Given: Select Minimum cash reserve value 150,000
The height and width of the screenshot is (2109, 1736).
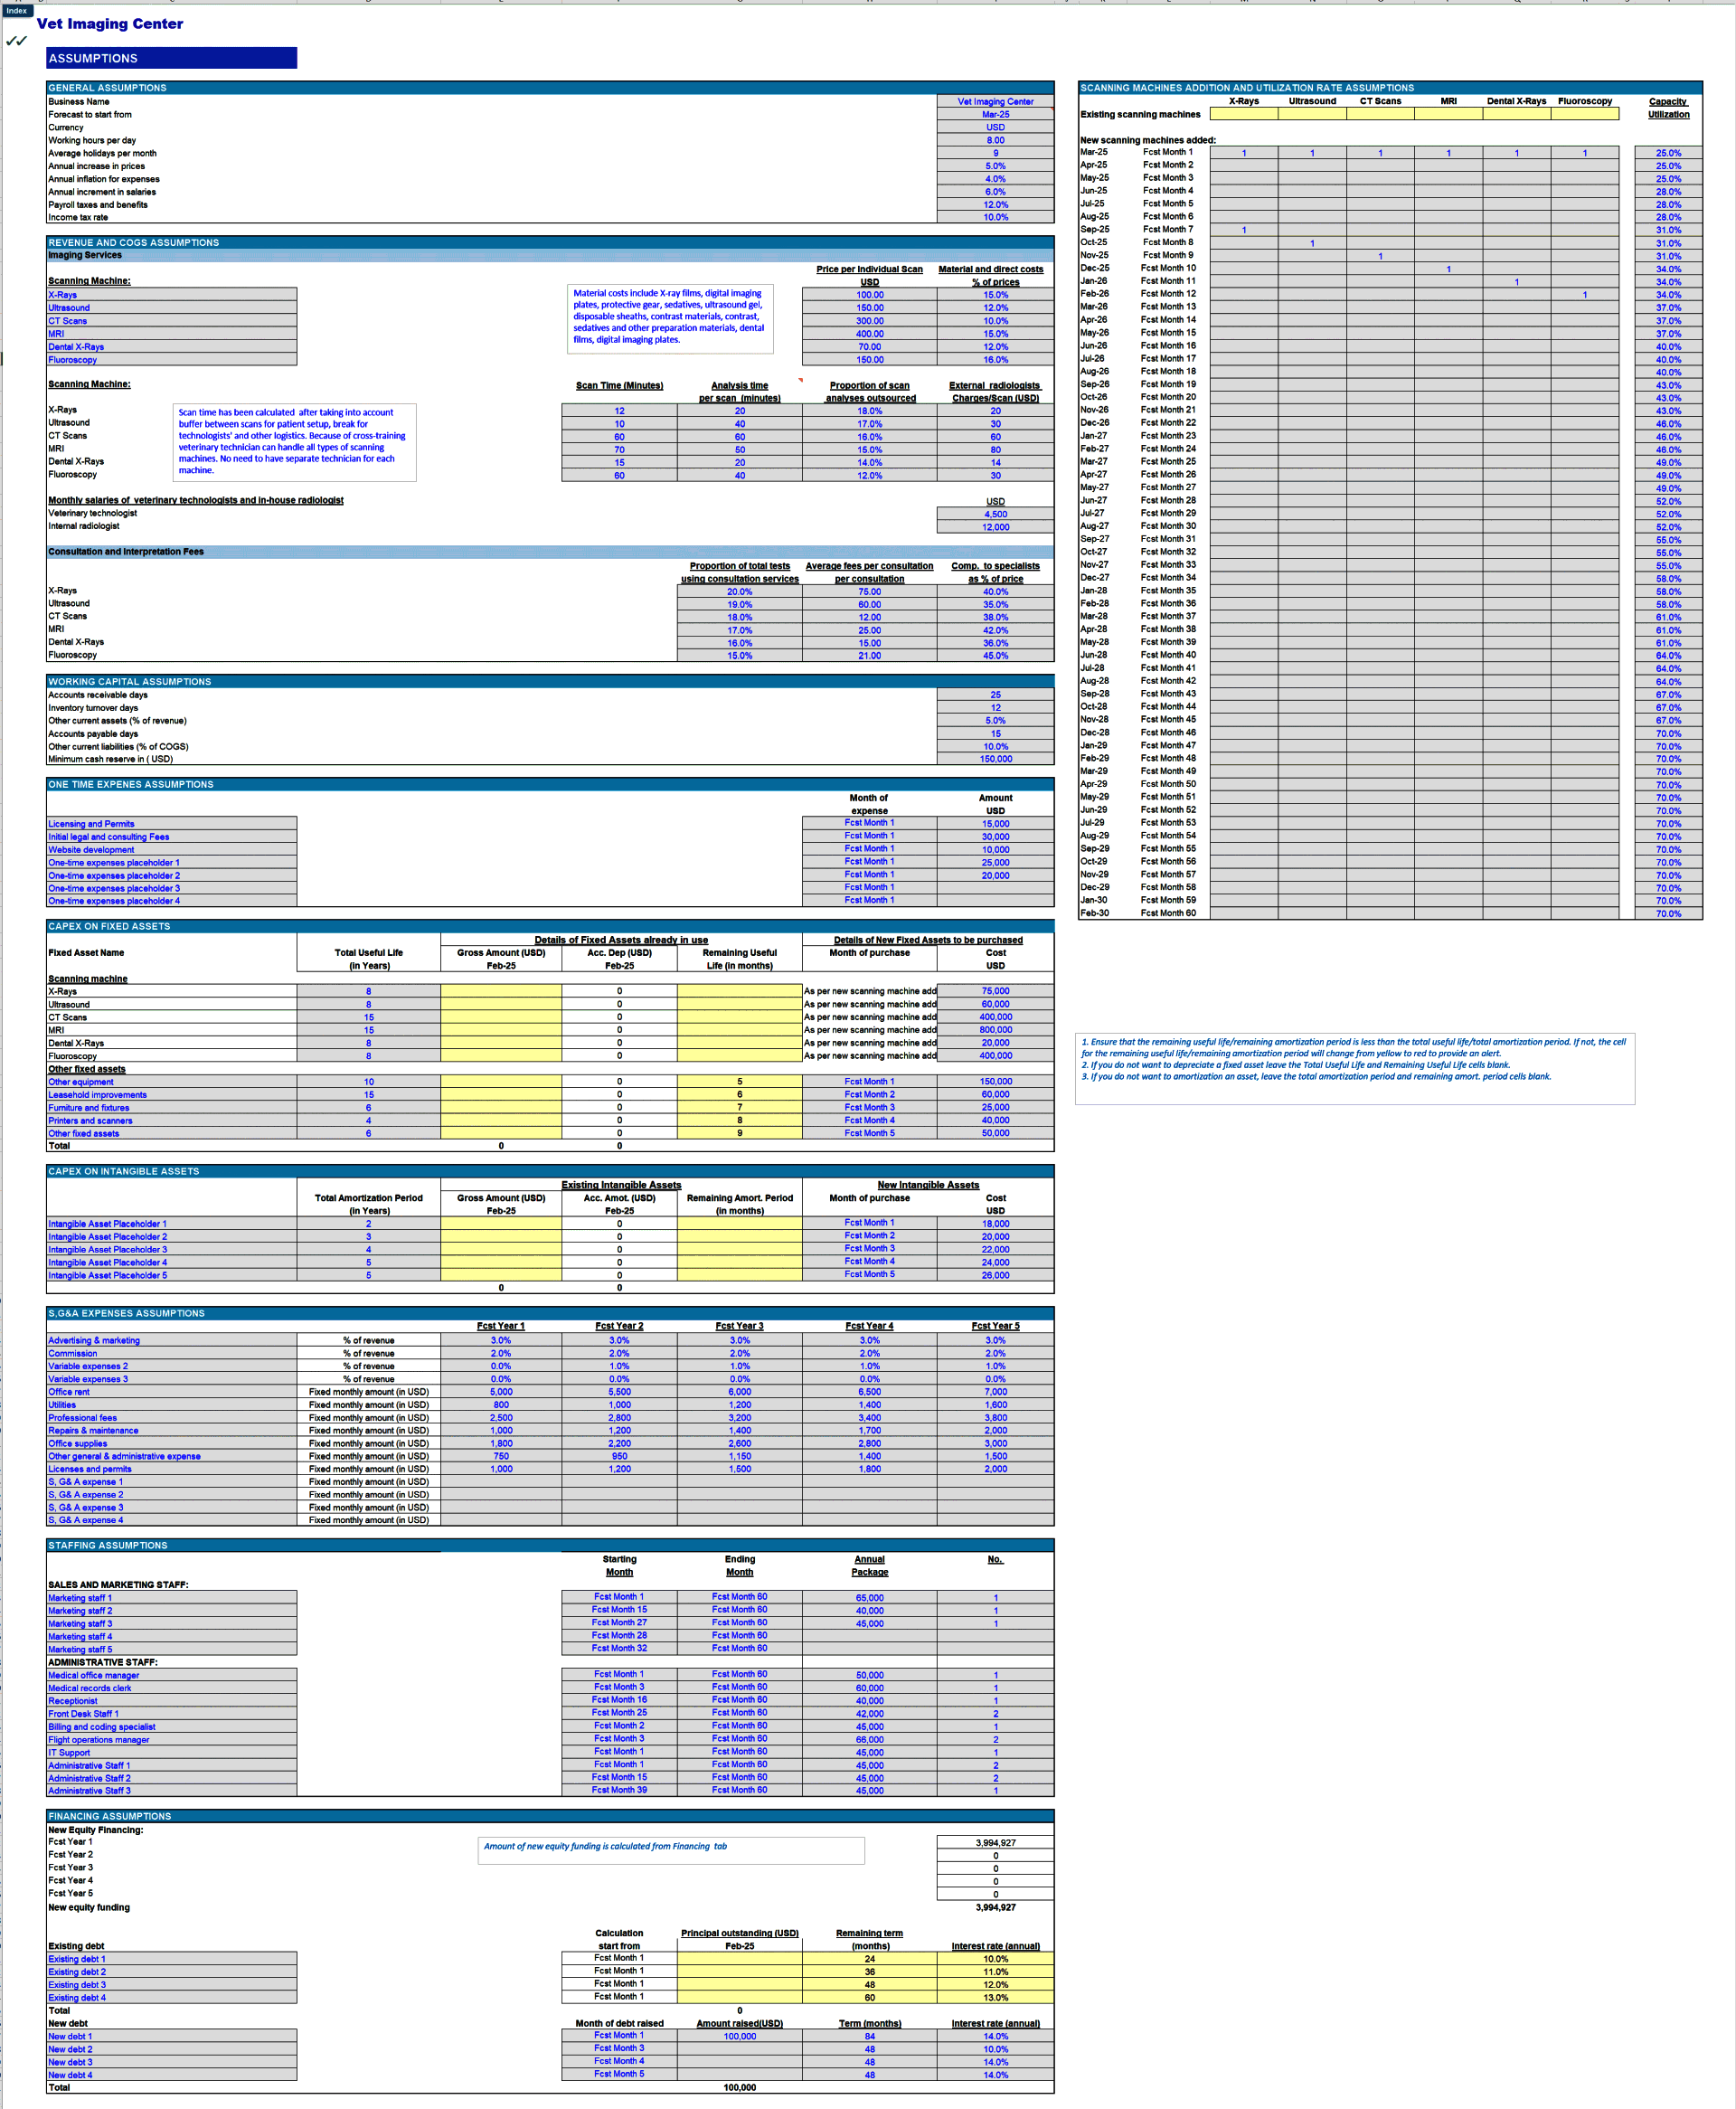Looking at the screenshot, I should (x=995, y=759).
